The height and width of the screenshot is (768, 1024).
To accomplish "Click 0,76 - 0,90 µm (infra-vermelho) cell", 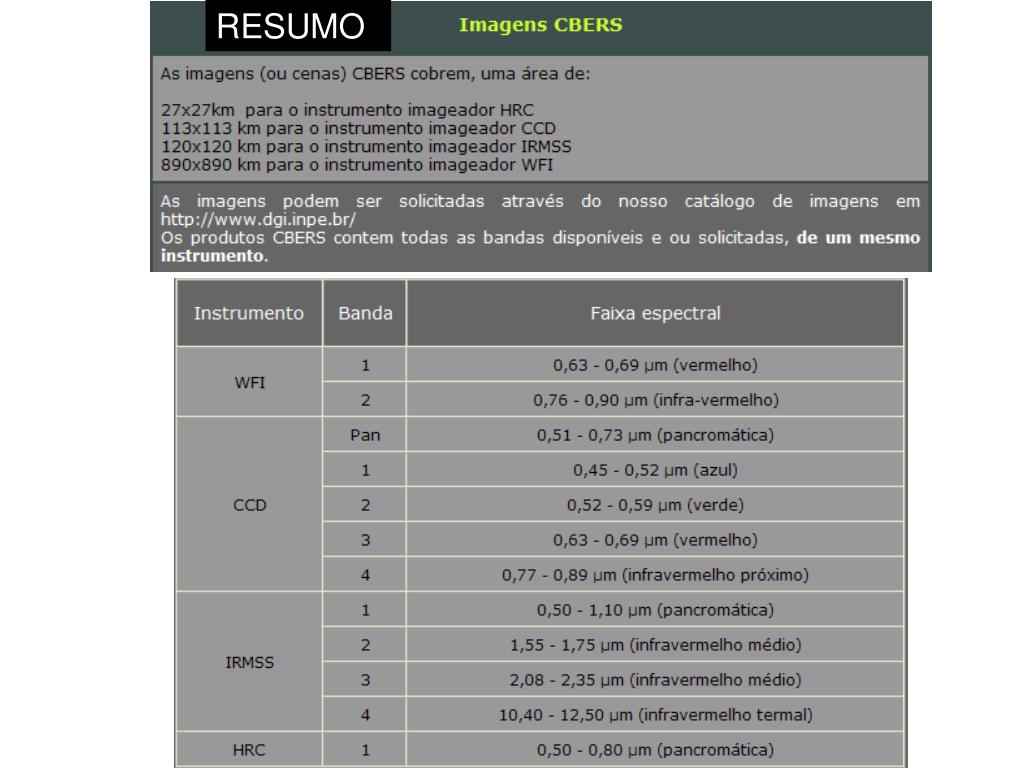I will point(655,400).
